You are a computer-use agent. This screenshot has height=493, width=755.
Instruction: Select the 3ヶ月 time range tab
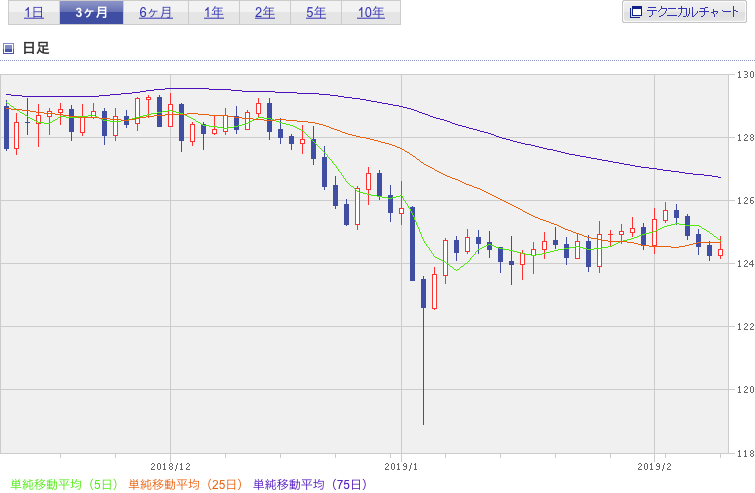[x=91, y=13]
